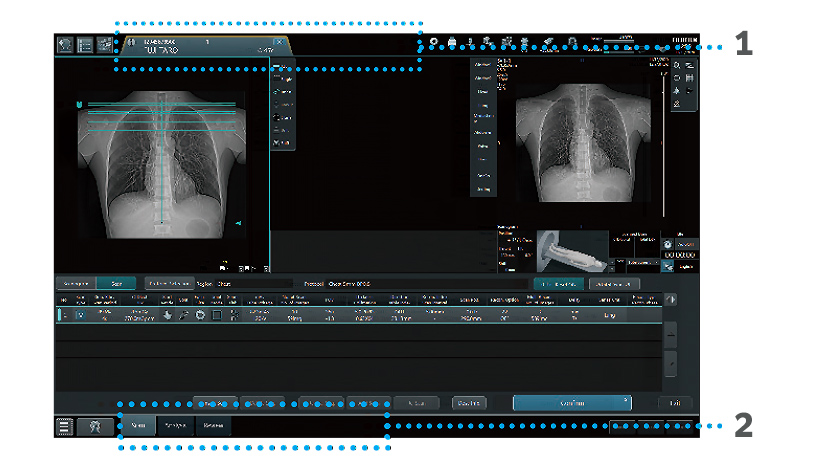This screenshot has width=816, height=476.
Task: Click the dotted pattern icon in the scan row
Action: pos(234,315)
